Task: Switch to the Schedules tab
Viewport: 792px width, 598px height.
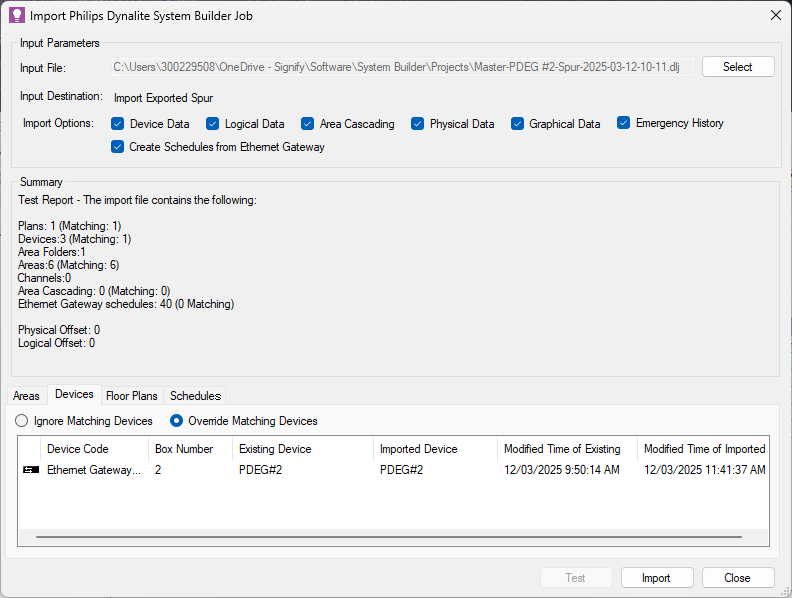Action: pyautogui.click(x=196, y=396)
